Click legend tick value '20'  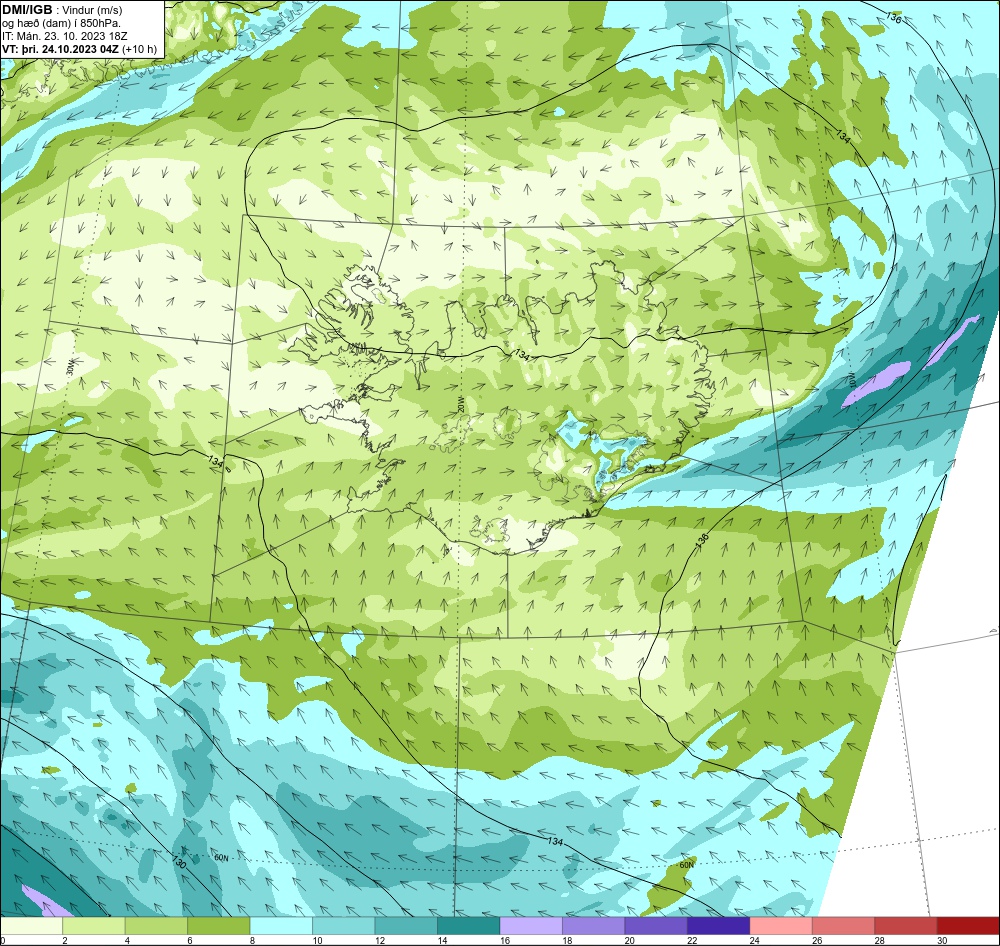coord(629,940)
